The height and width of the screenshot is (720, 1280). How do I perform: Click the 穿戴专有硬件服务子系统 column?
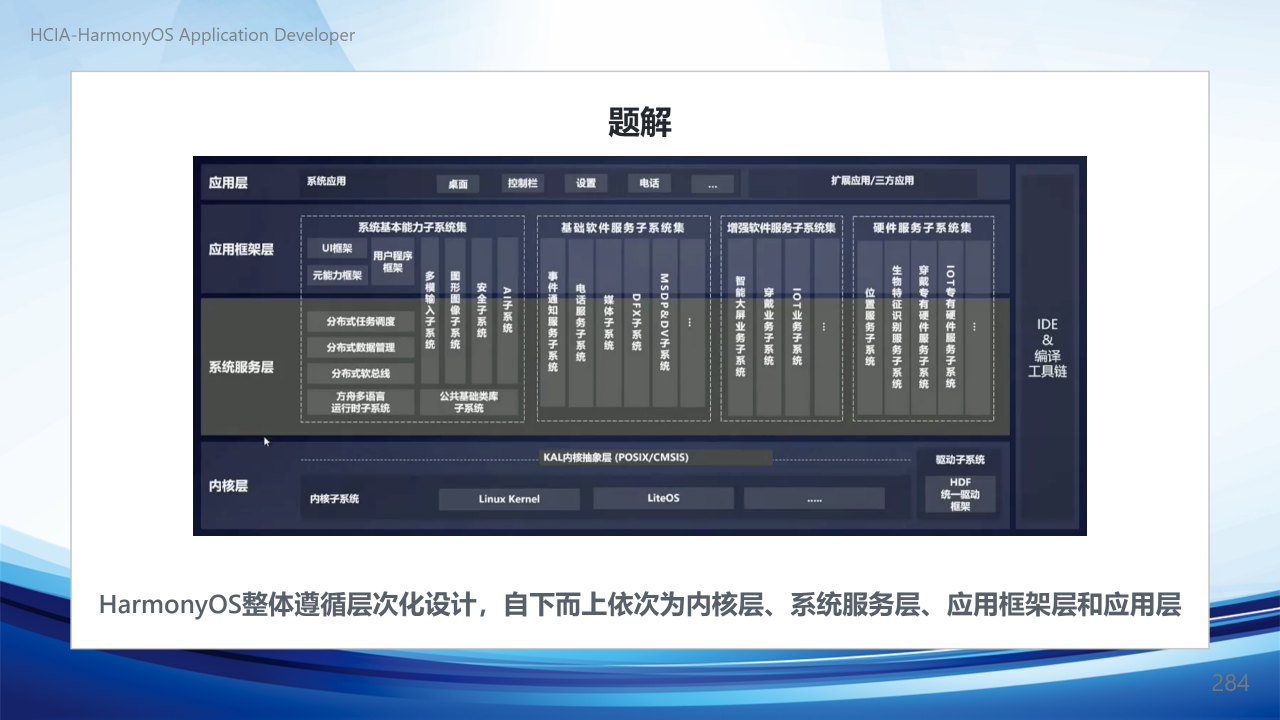[924, 327]
